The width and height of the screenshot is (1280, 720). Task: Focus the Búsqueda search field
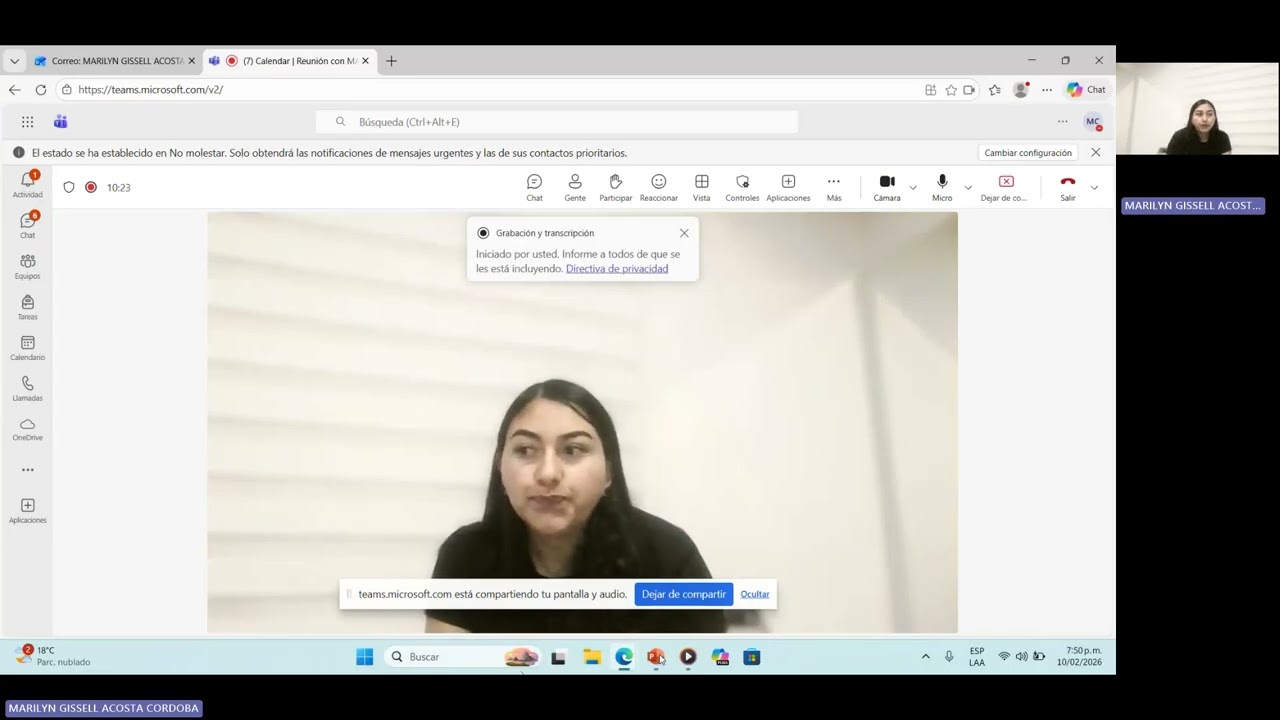coord(557,122)
